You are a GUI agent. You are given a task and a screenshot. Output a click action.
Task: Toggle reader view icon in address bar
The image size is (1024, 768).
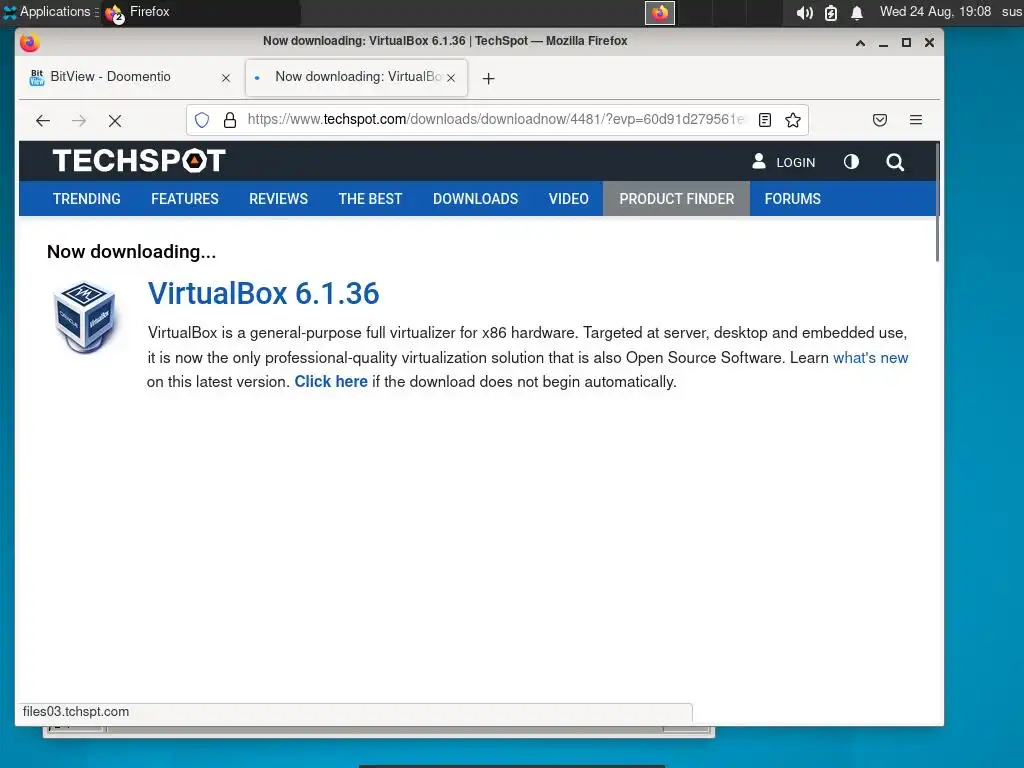[765, 120]
